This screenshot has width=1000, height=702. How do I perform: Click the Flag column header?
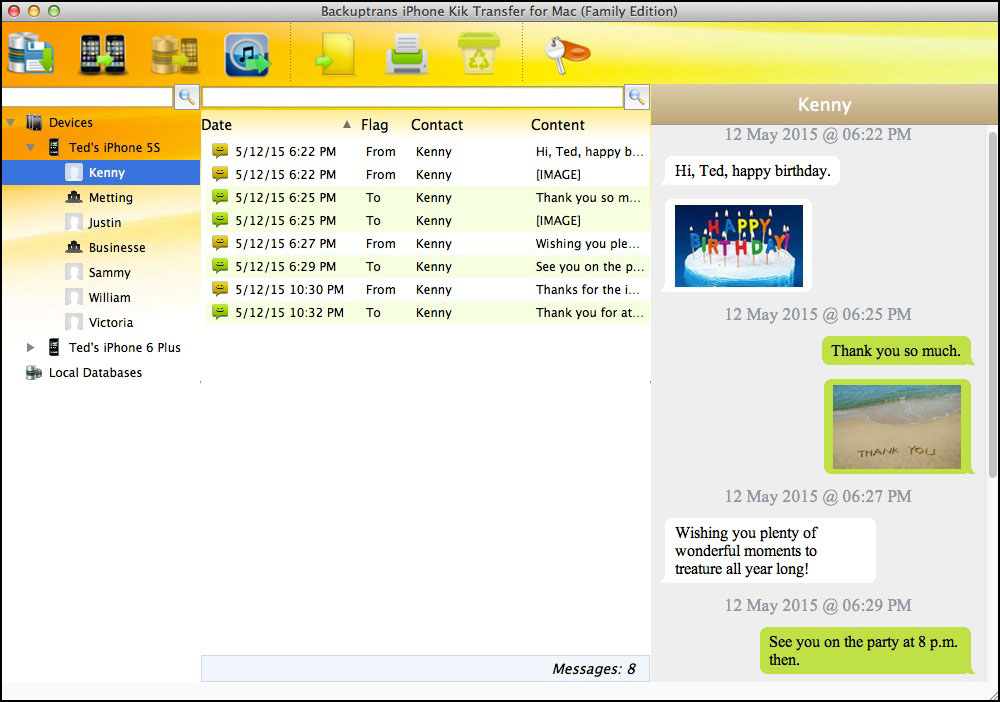tap(374, 125)
